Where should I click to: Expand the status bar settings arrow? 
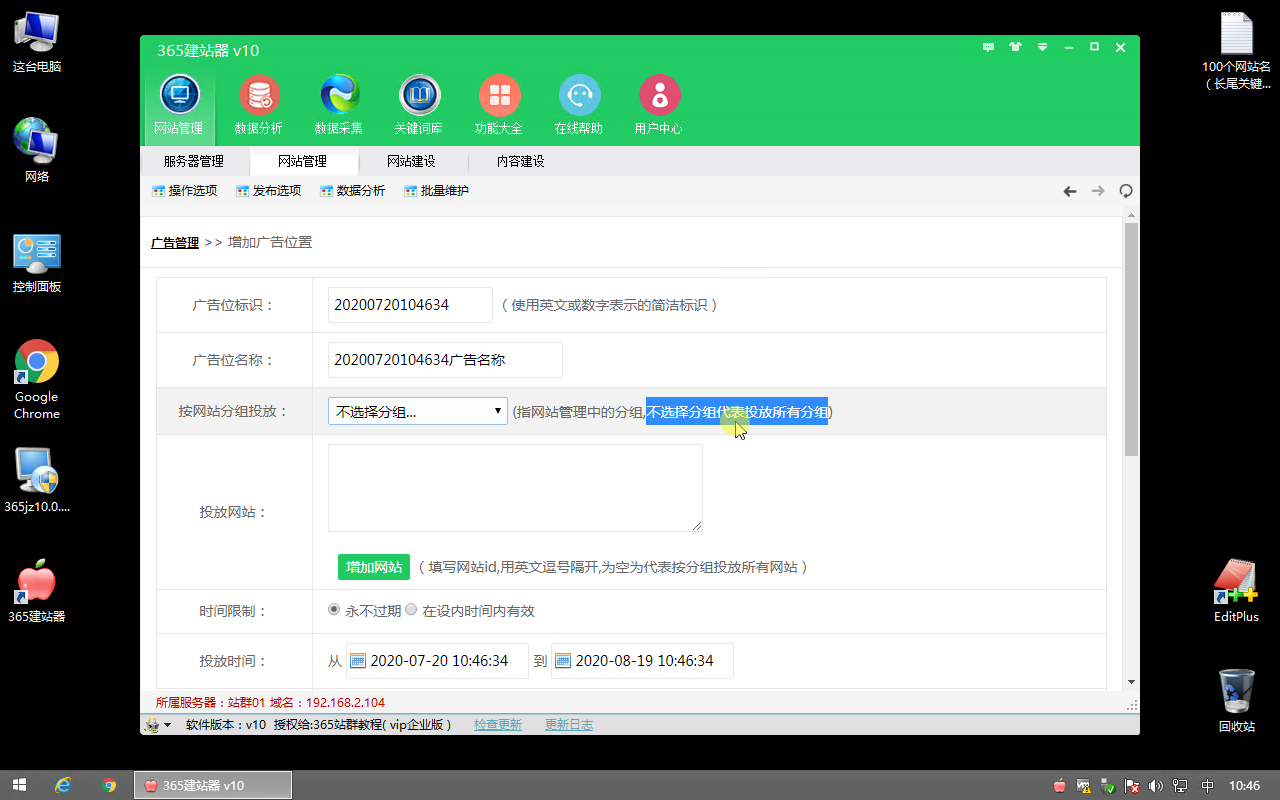[x=167, y=725]
